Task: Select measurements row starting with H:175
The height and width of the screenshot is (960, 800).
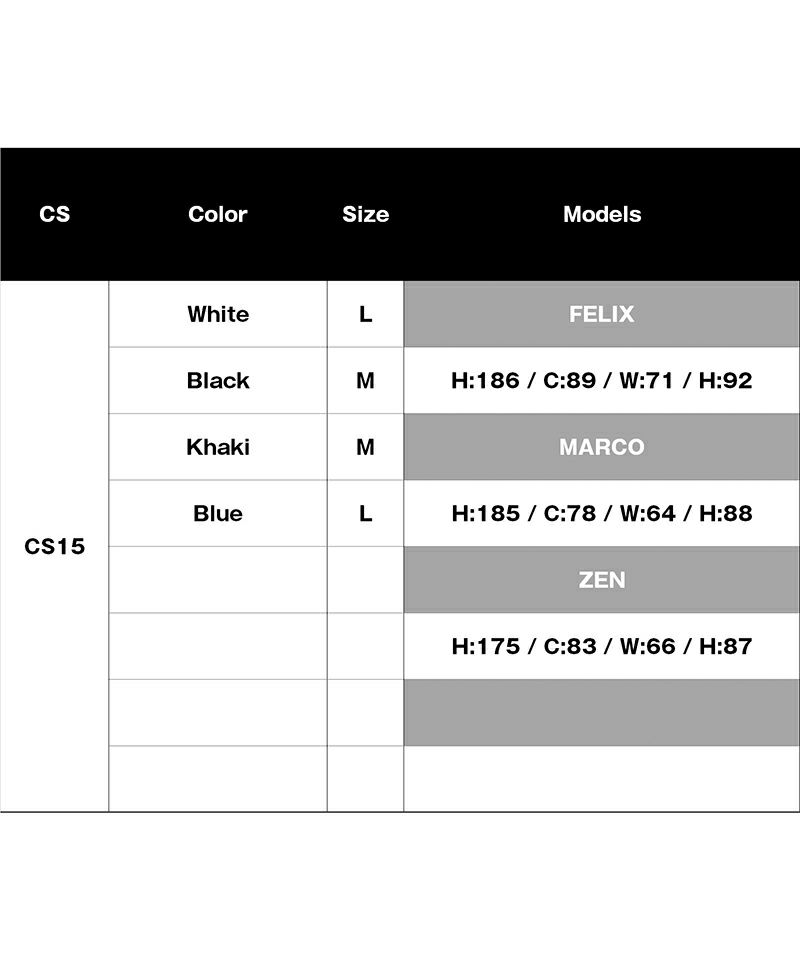Action: (x=602, y=646)
